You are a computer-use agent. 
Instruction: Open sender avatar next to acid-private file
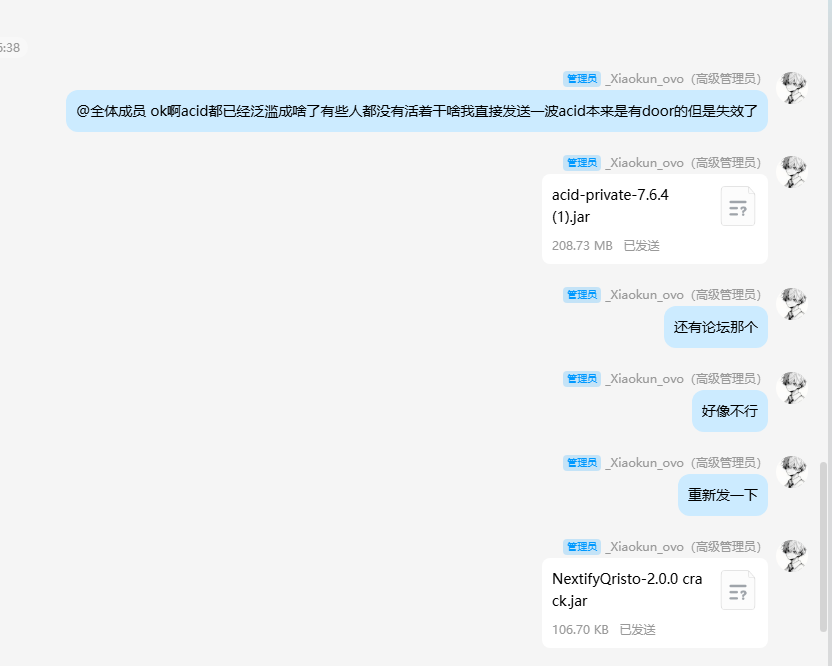[793, 172]
